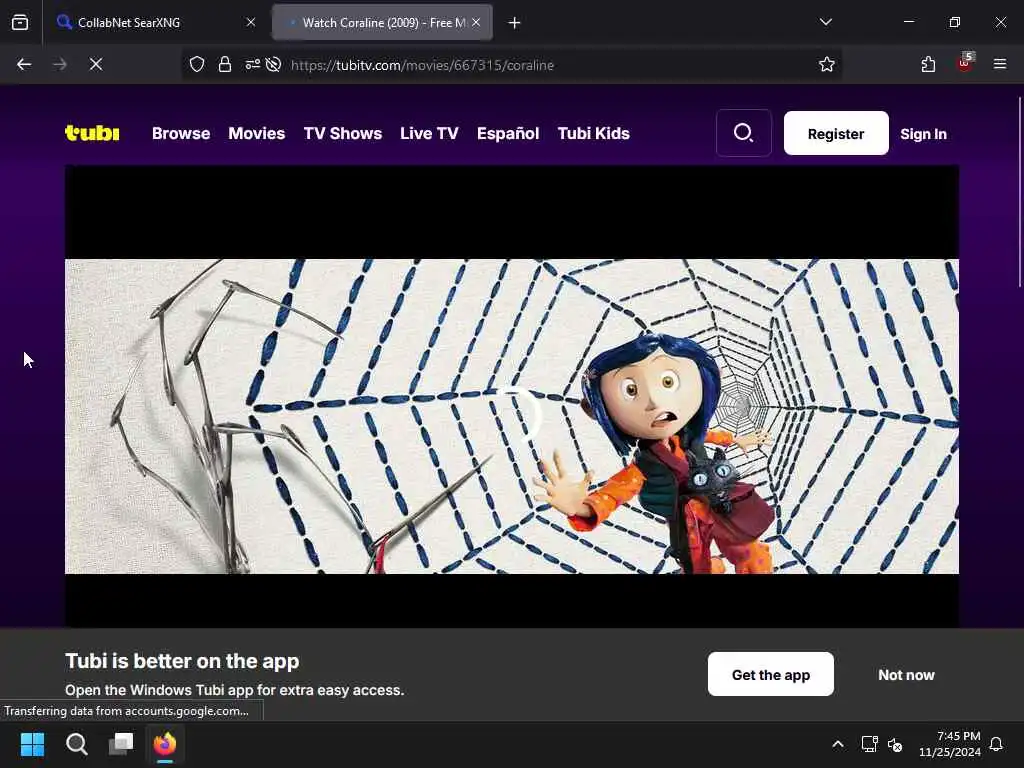1024x768 pixels.
Task: Click Get the app button
Action: click(771, 674)
